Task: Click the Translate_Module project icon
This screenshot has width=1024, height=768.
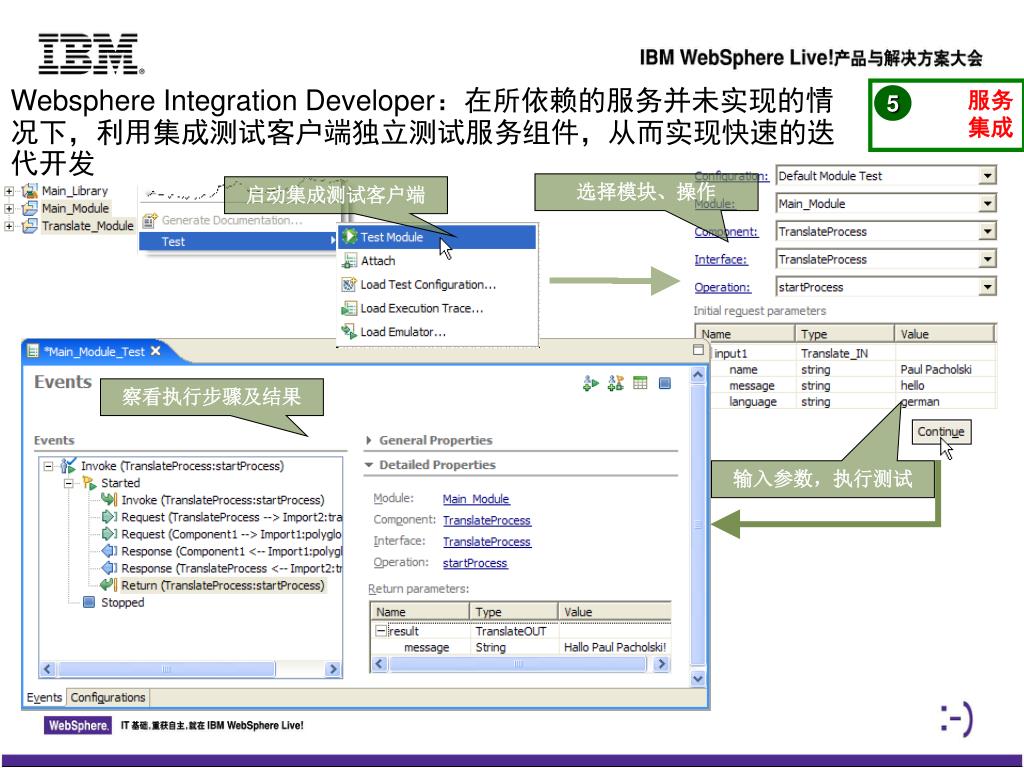Action: tap(29, 226)
